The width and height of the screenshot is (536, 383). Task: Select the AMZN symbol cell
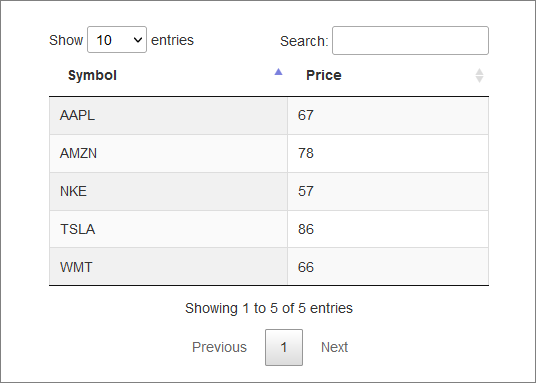(169, 154)
